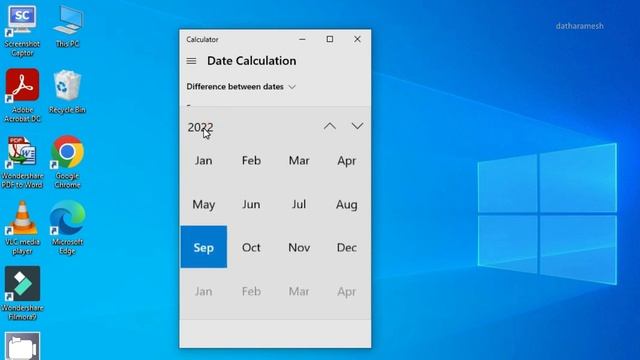Select greyed-out Jan of next year
The image size is (640, 360).
[204, 291]
